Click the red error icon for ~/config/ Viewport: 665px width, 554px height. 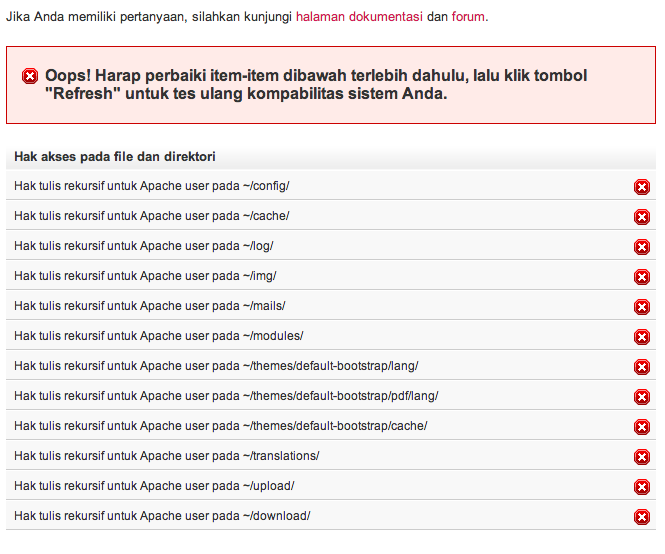pyautogui.click(x=642, y=187)
